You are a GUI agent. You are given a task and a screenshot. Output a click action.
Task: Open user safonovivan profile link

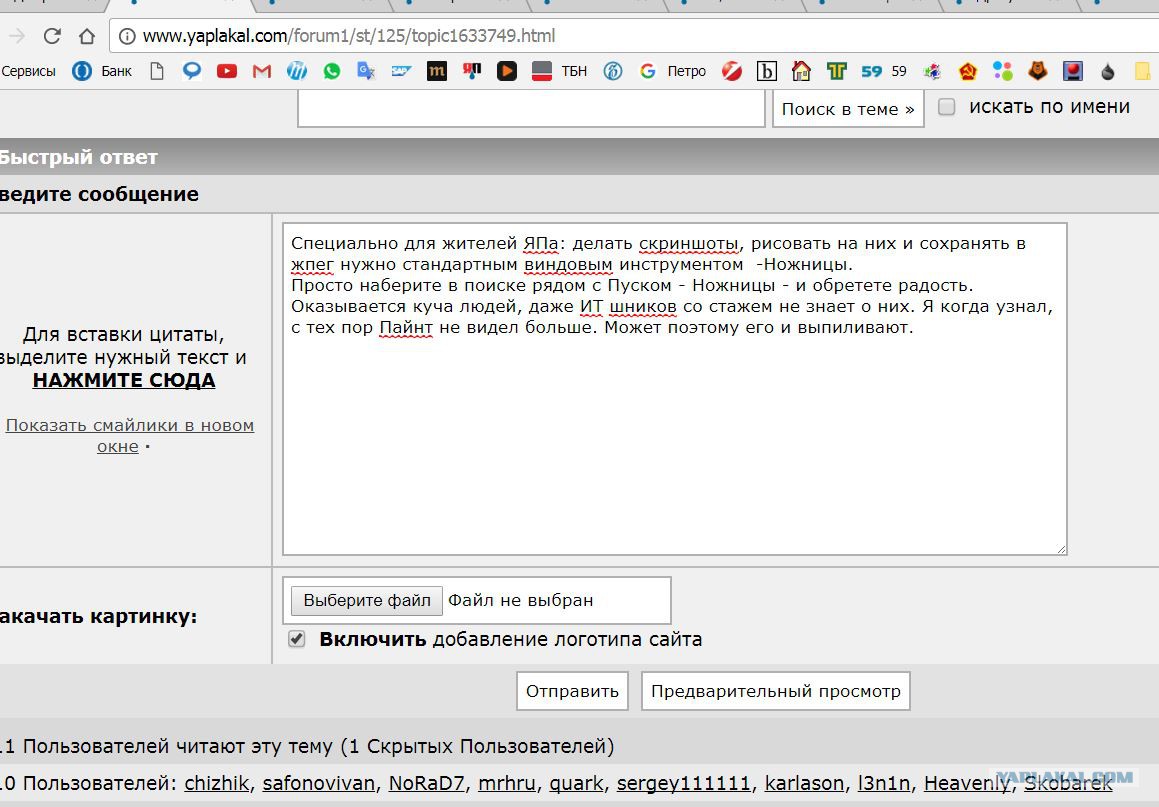click(319, 783)
